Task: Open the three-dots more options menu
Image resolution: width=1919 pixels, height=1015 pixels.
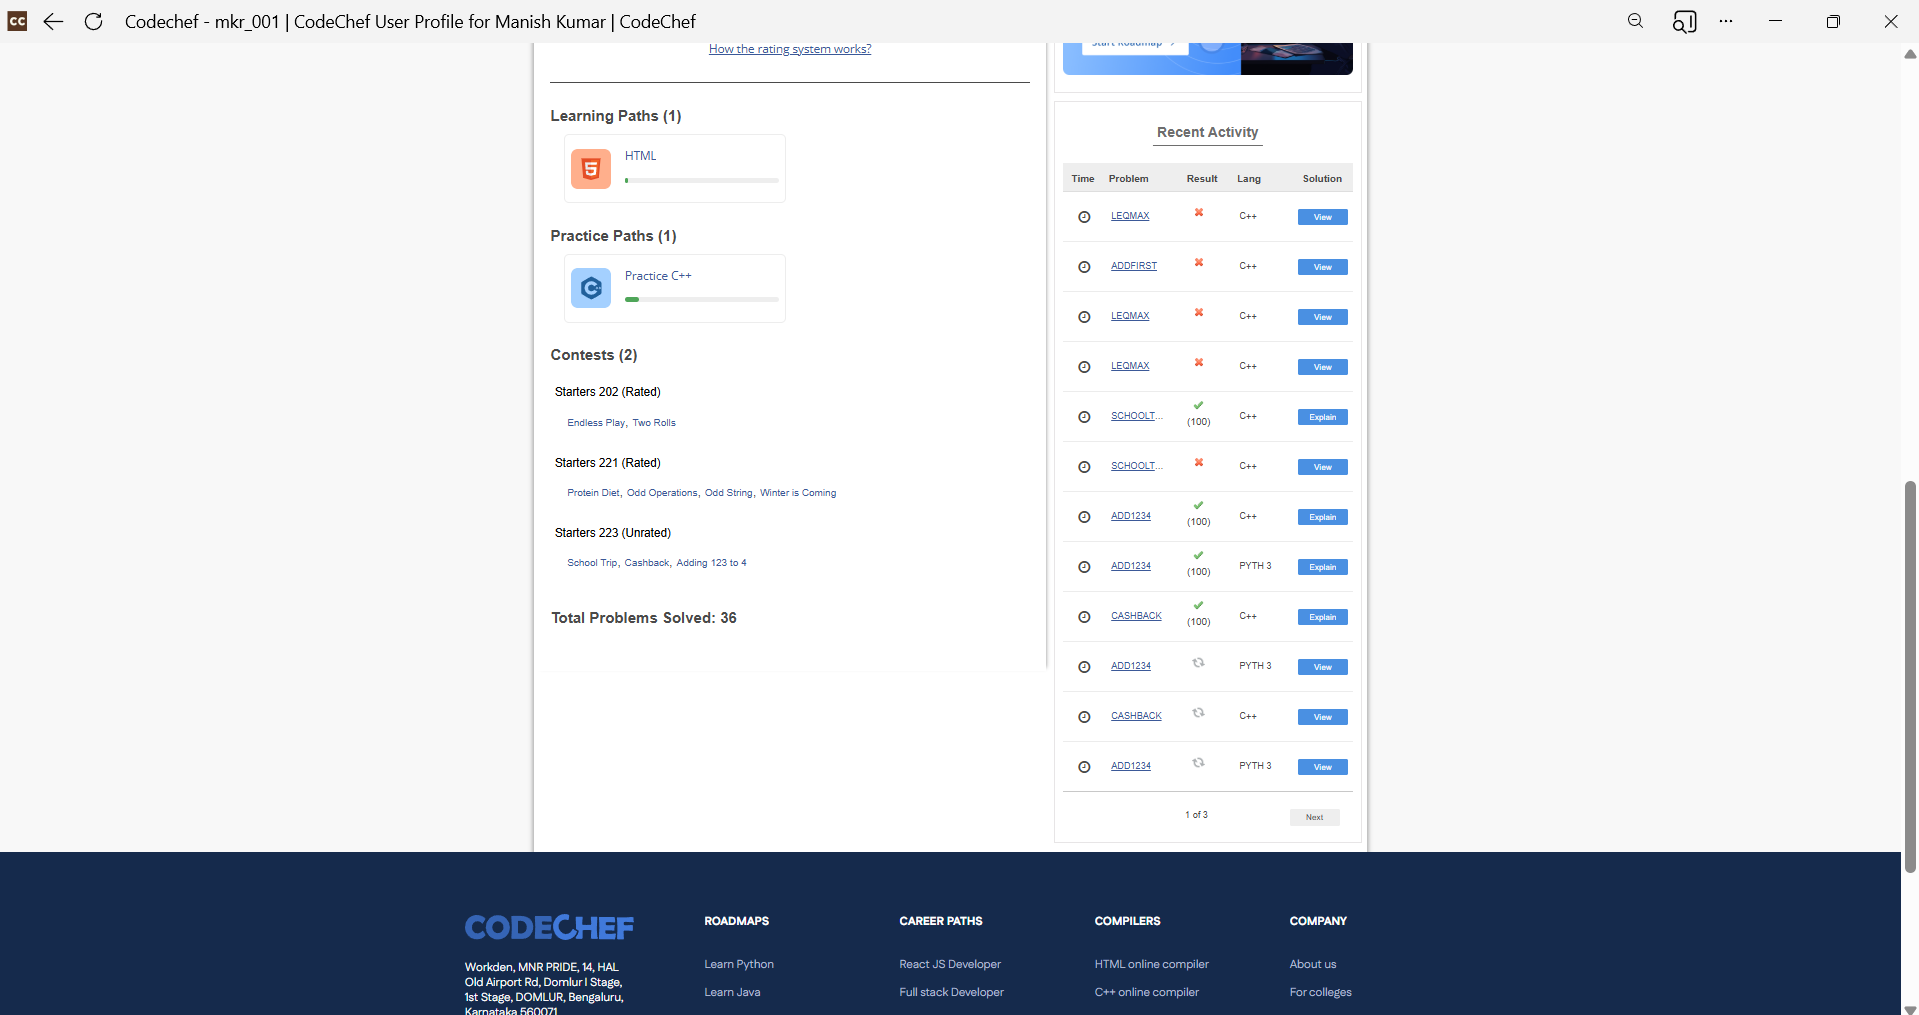Action: point(1726,21)
